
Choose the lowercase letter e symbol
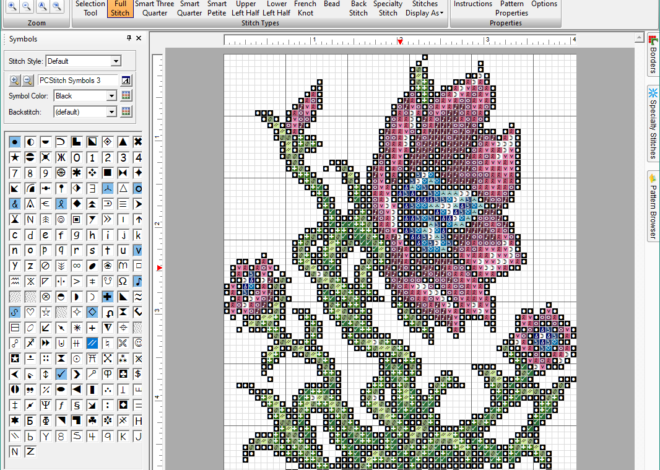45,235
